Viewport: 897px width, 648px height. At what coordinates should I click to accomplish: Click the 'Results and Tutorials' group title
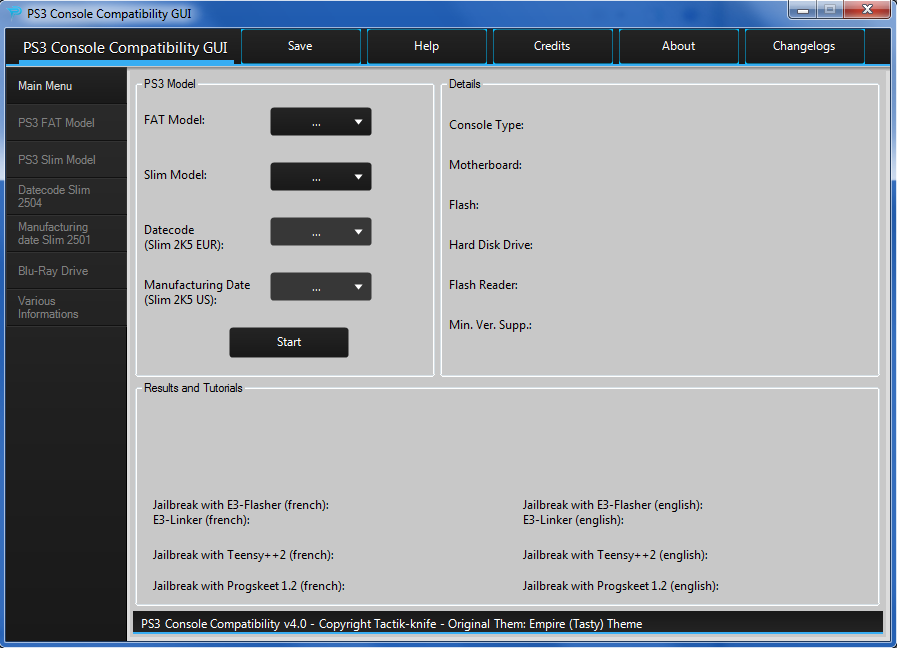click(193, 388)
